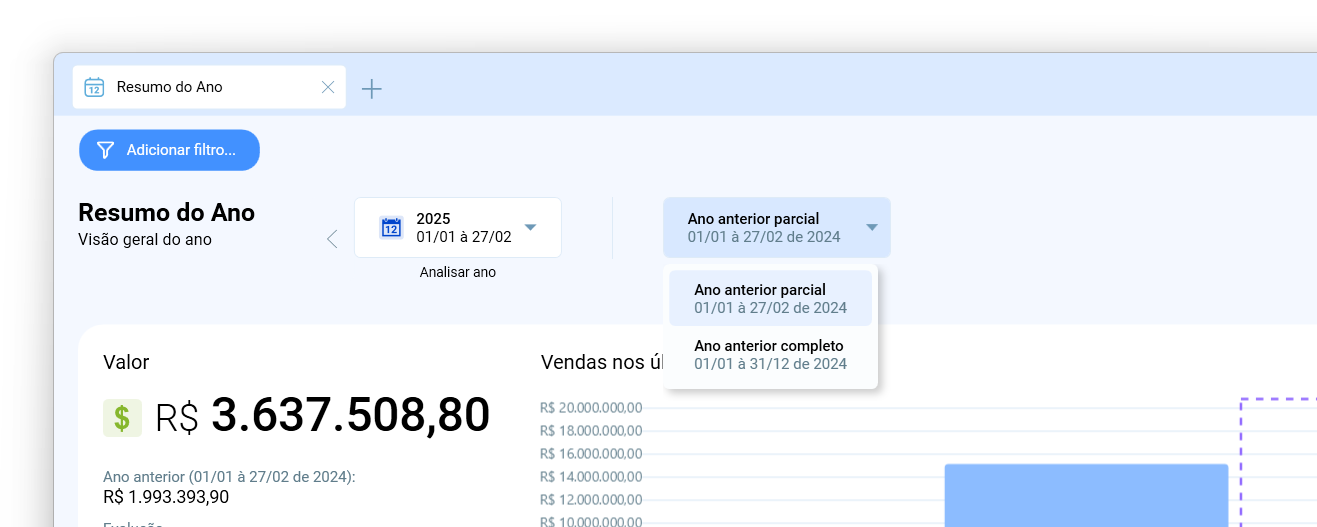Click the R$ 12.000.000,00 axis label

click(590, 500)
